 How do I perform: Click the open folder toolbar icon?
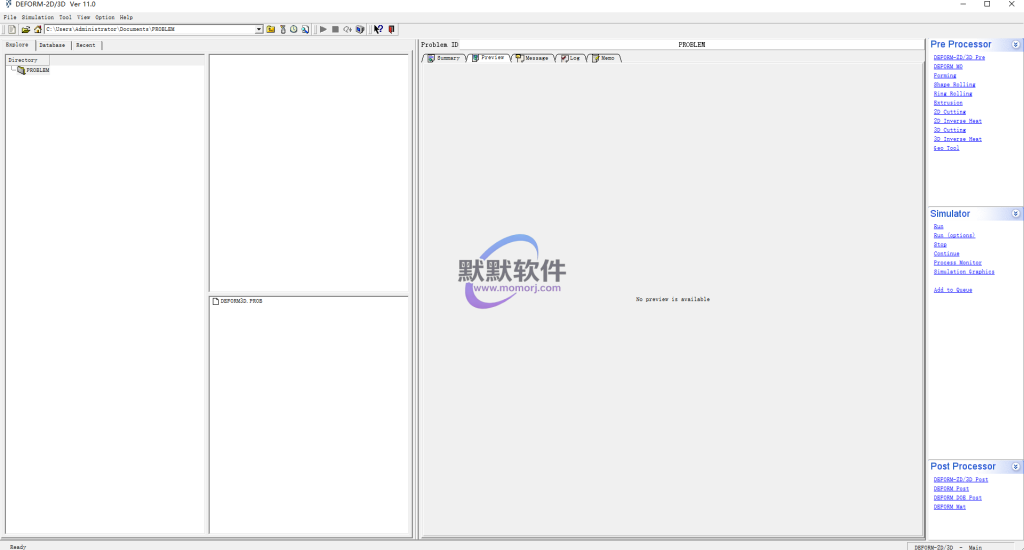[26, 29]
